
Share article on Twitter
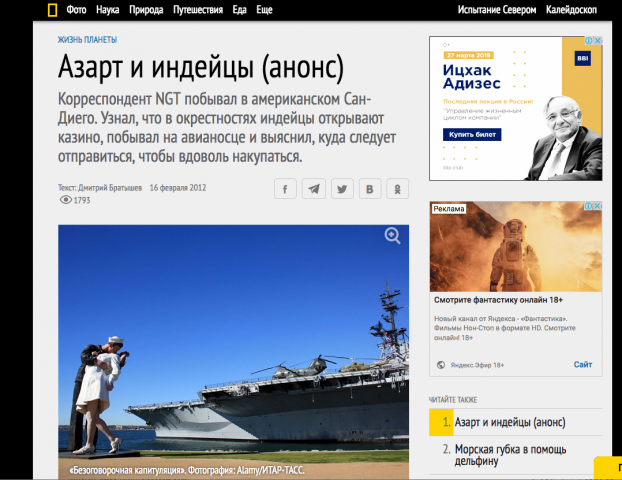coord(342,189)
